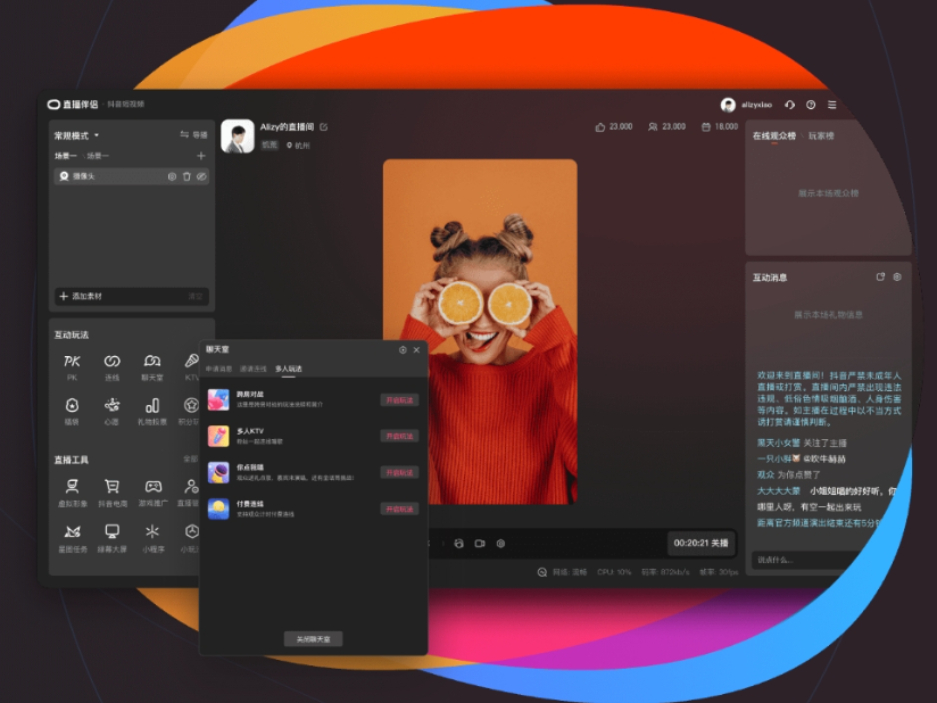Expand the 常规模式 mode dropdown
Screen dimensions: 937x703
(77, 136)
